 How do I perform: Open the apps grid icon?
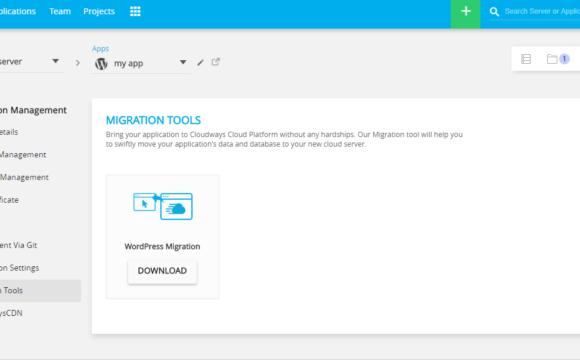click(x=135, y=11)
